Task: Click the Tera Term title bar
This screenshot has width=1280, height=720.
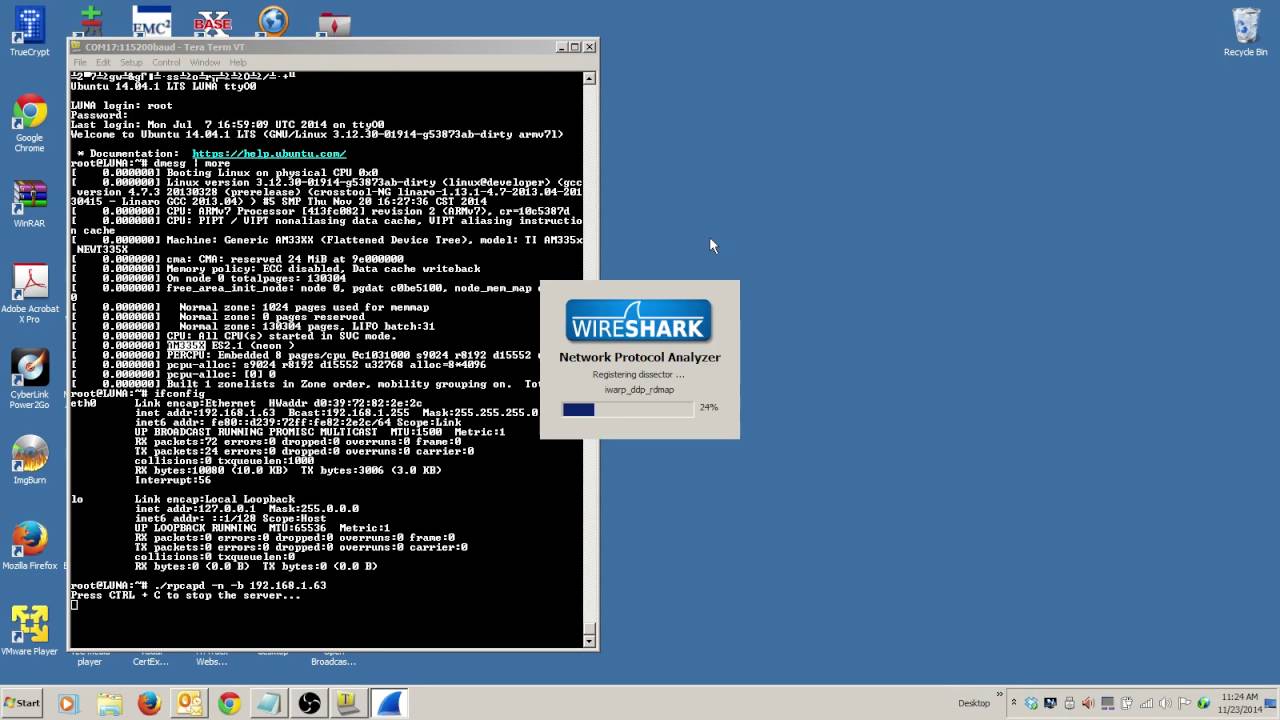Action: (333, 47)
